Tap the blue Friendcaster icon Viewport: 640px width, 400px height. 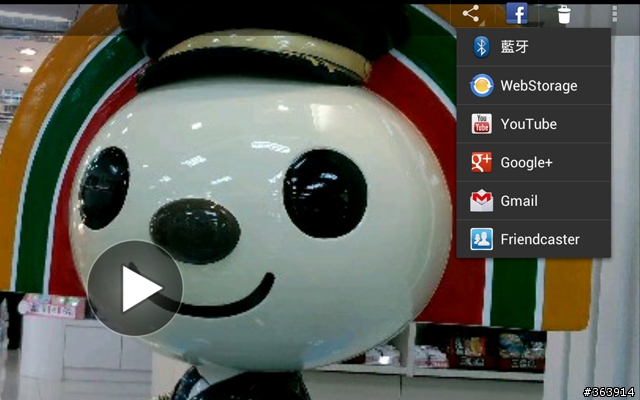482,239
